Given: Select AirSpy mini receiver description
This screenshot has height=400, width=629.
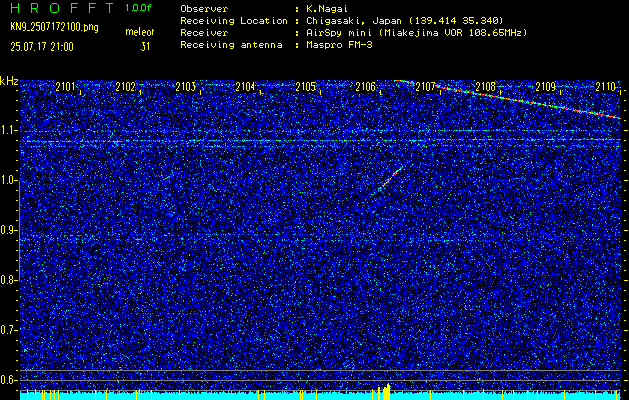Looking at the screenshot, I should 416,32.
